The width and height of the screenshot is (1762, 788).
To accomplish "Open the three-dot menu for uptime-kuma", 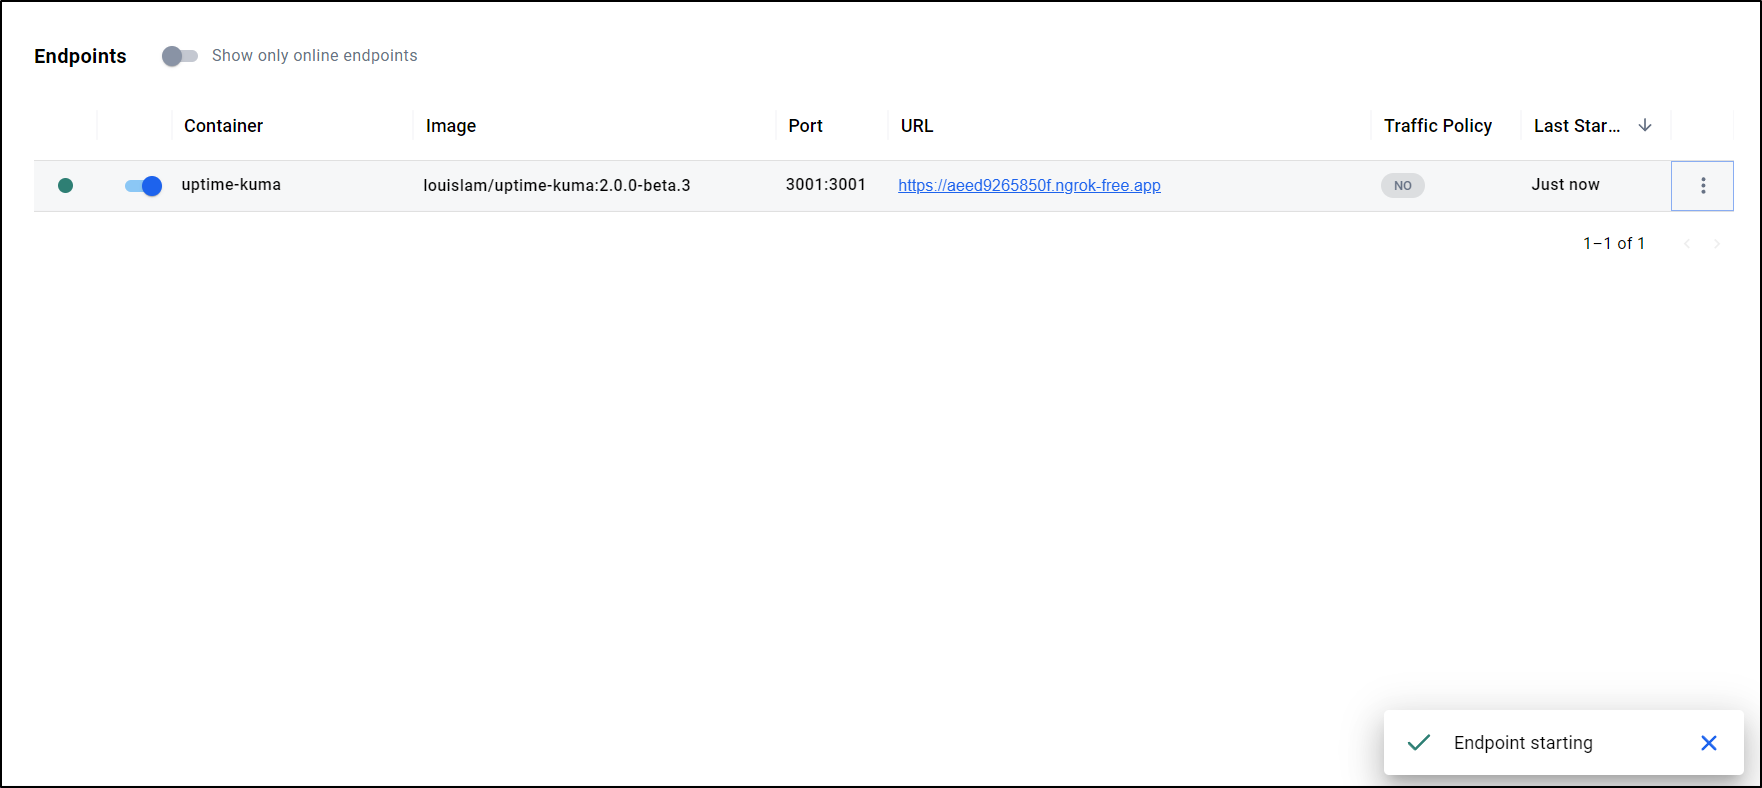I will [x=1702, y=186].
